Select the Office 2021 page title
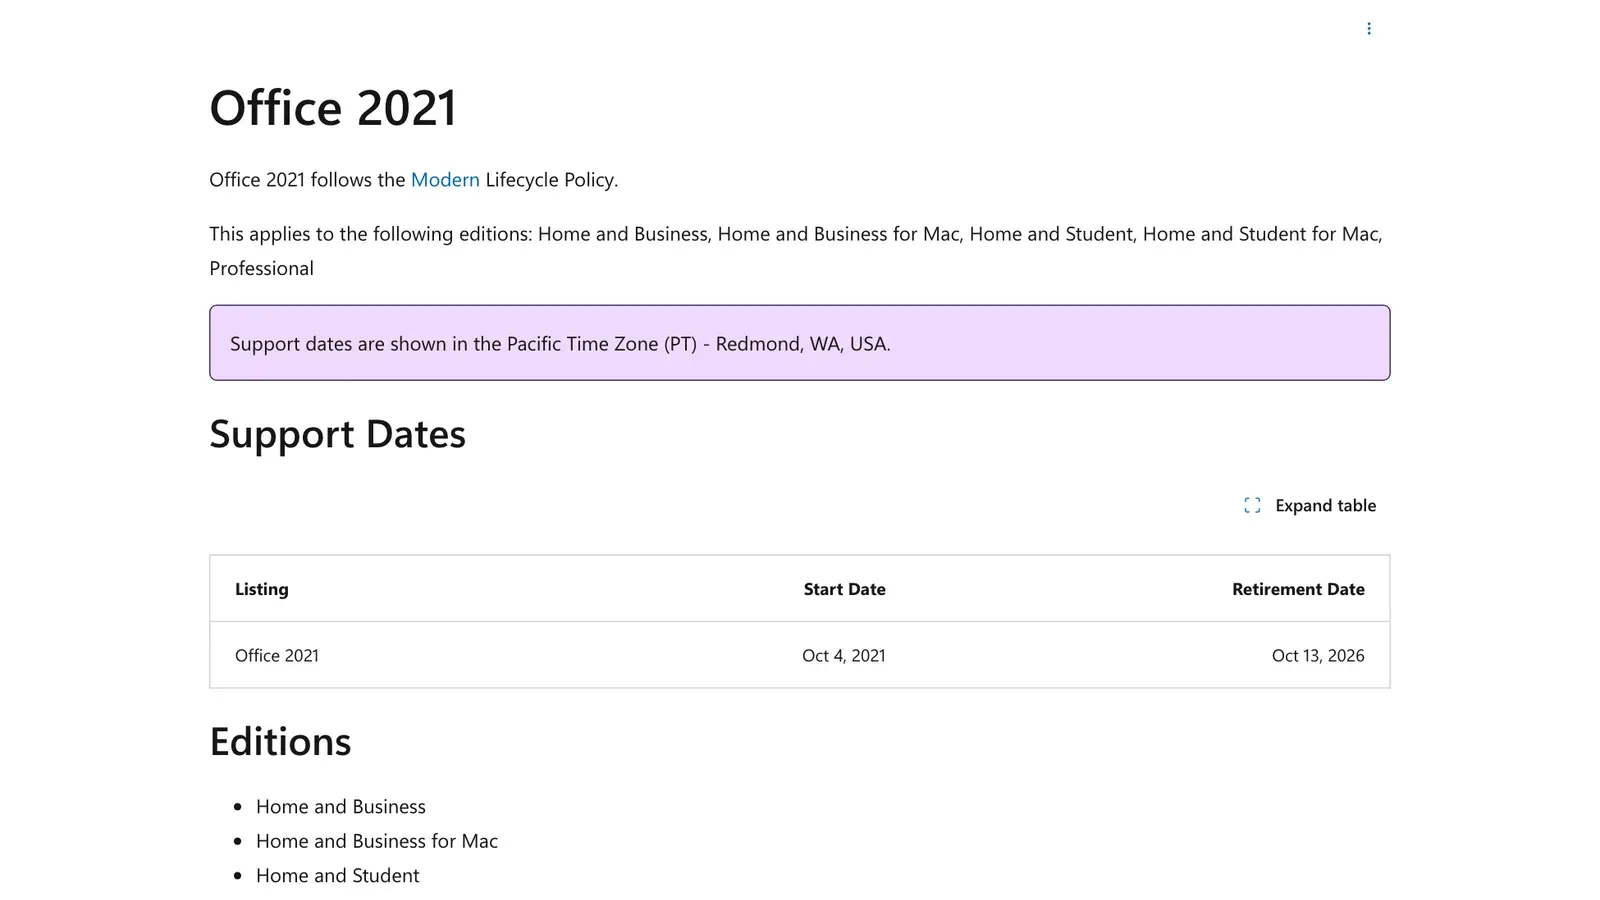Viewport: 1600px width, 900px height. pyautogui.click(x=333, y=108)
